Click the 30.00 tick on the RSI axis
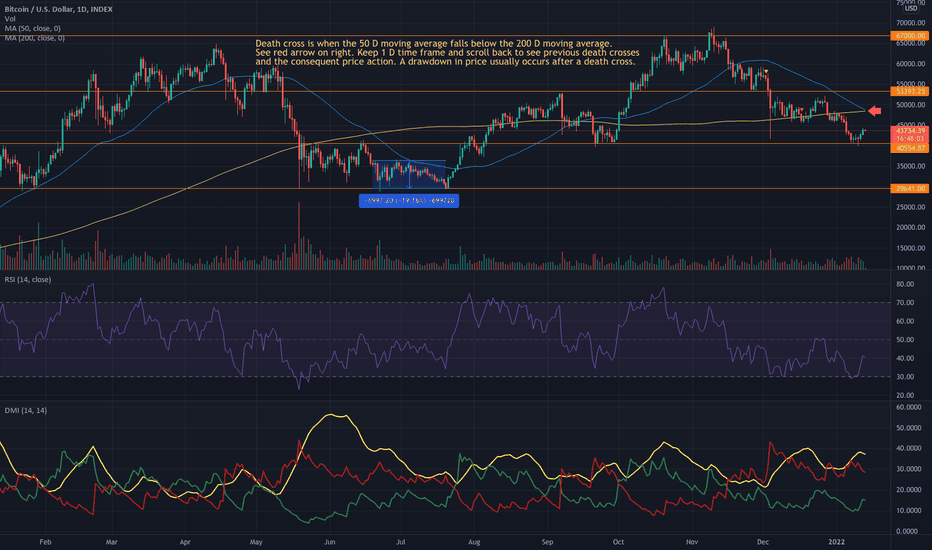This screenshot has width=932, height=550. click(905, 377)
